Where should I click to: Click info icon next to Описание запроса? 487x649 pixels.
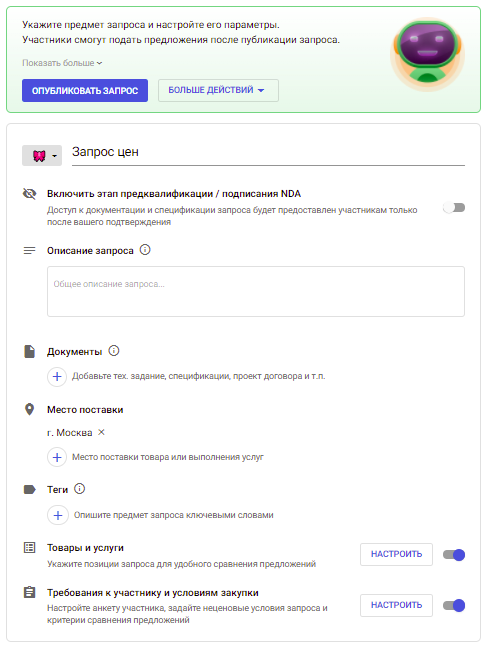click(145, 250)
